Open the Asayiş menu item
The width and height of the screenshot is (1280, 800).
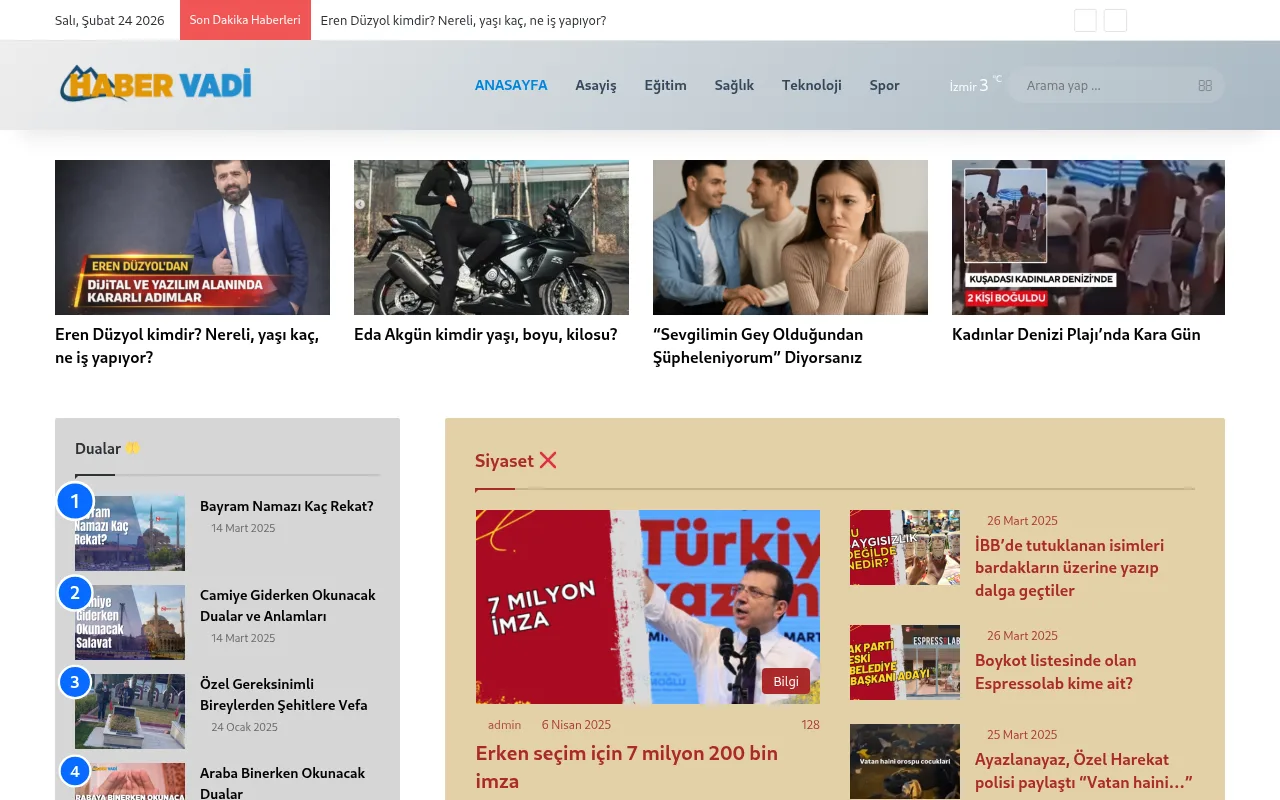point(596,85)
